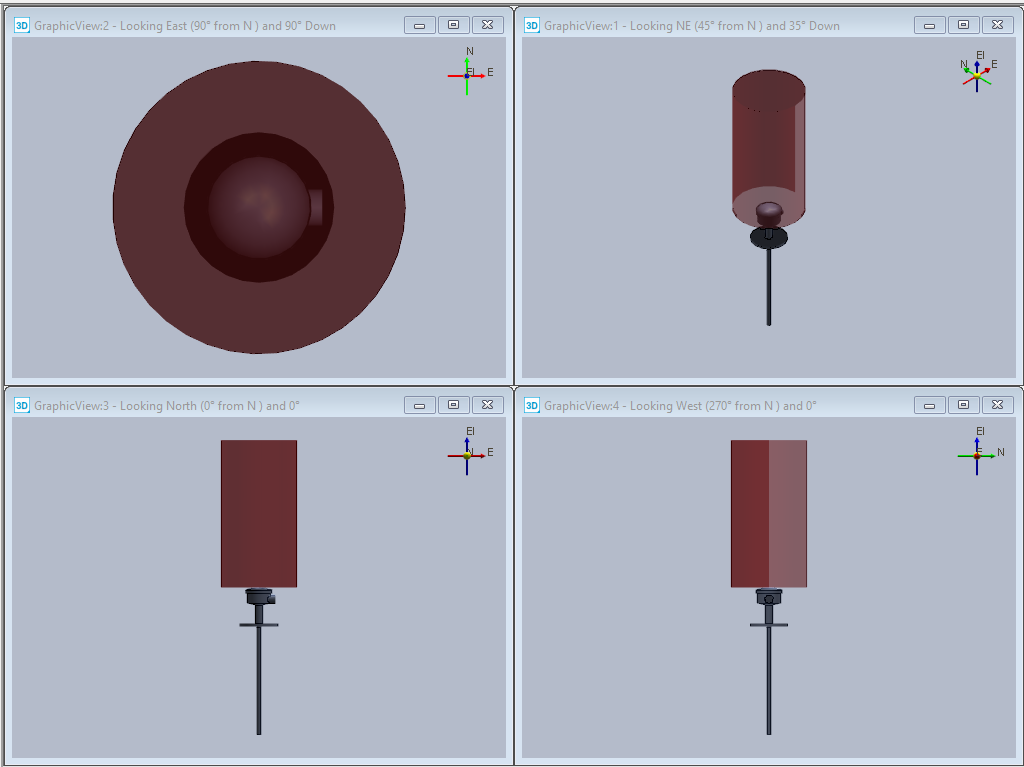Maximize the GraphicView:4 Looking West window
The height and width of the screenshot is (767, 1024).
pyautogui.click(x=963, y=405)
